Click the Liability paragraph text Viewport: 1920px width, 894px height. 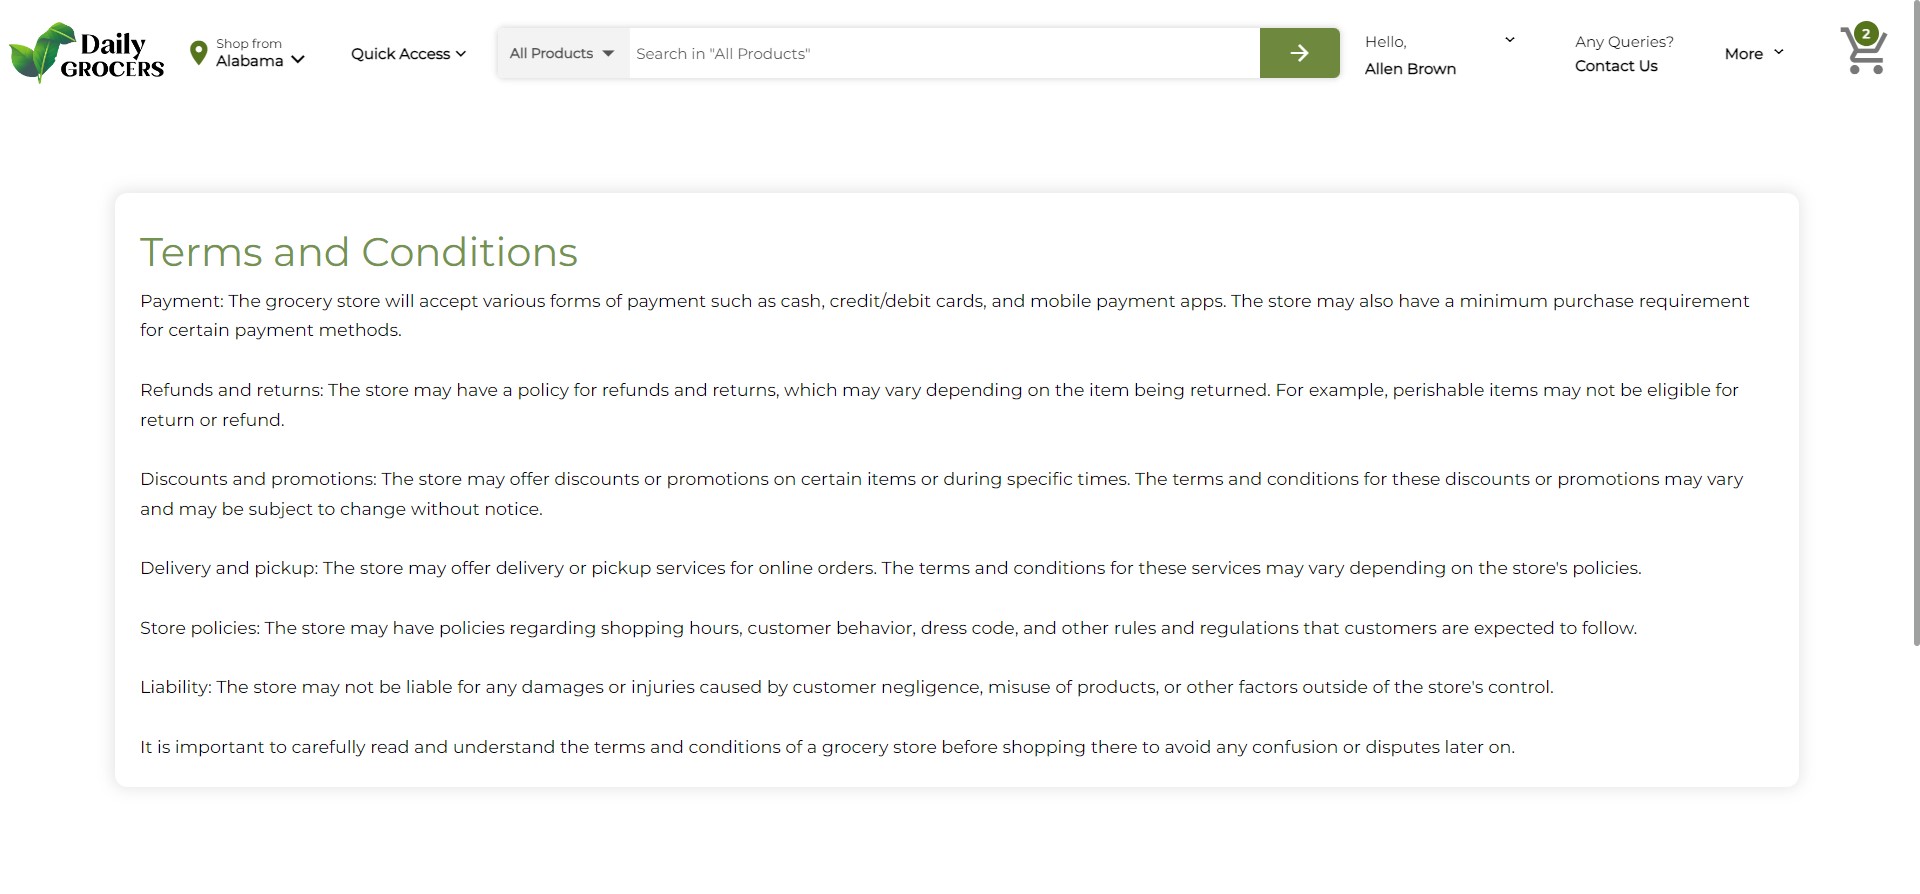[x=846, y=688]
